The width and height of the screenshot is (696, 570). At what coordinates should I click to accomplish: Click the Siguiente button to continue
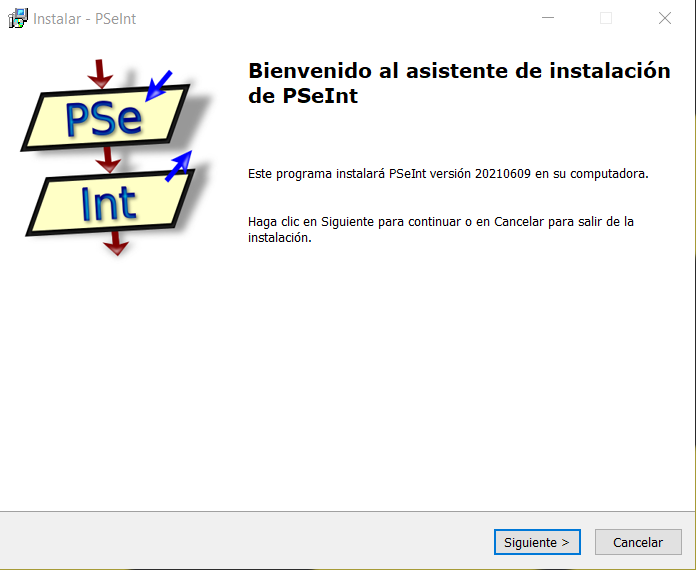[537, 542]
